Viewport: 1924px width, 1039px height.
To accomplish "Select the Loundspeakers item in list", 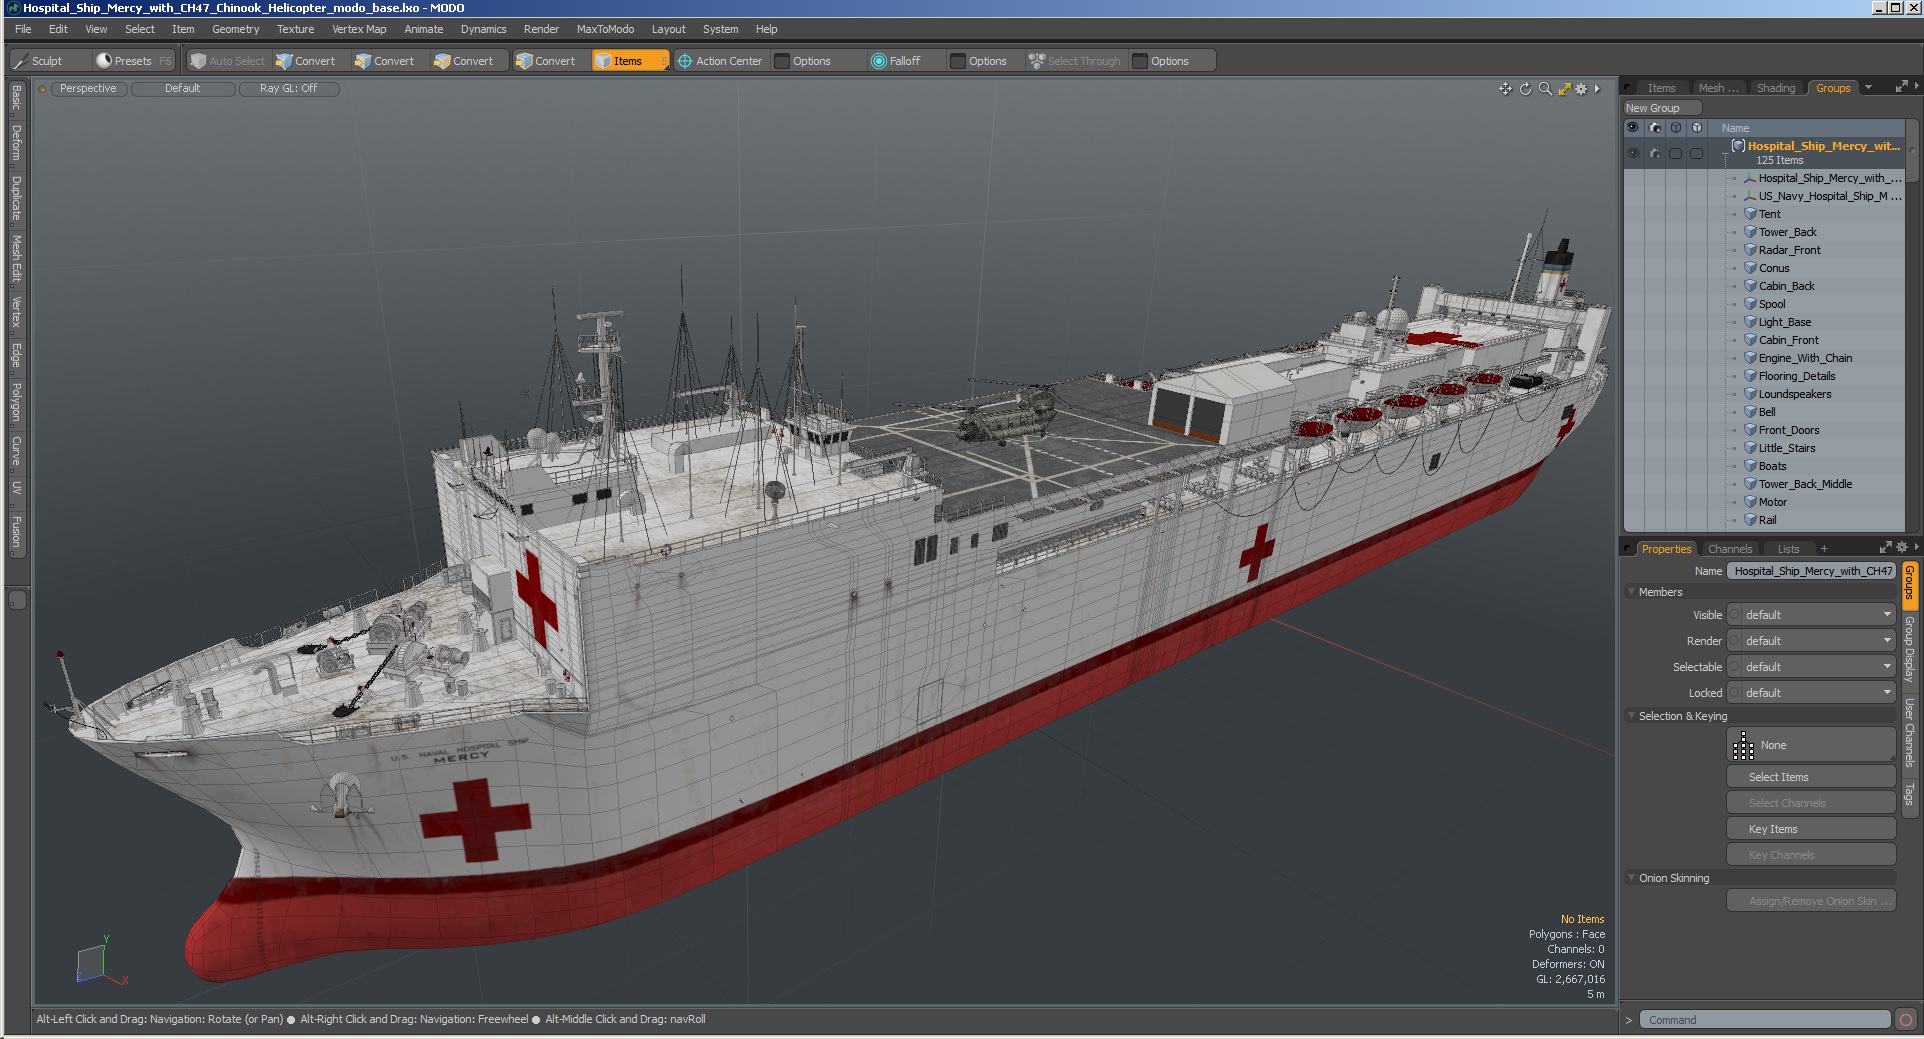I will pos(1795,394).
